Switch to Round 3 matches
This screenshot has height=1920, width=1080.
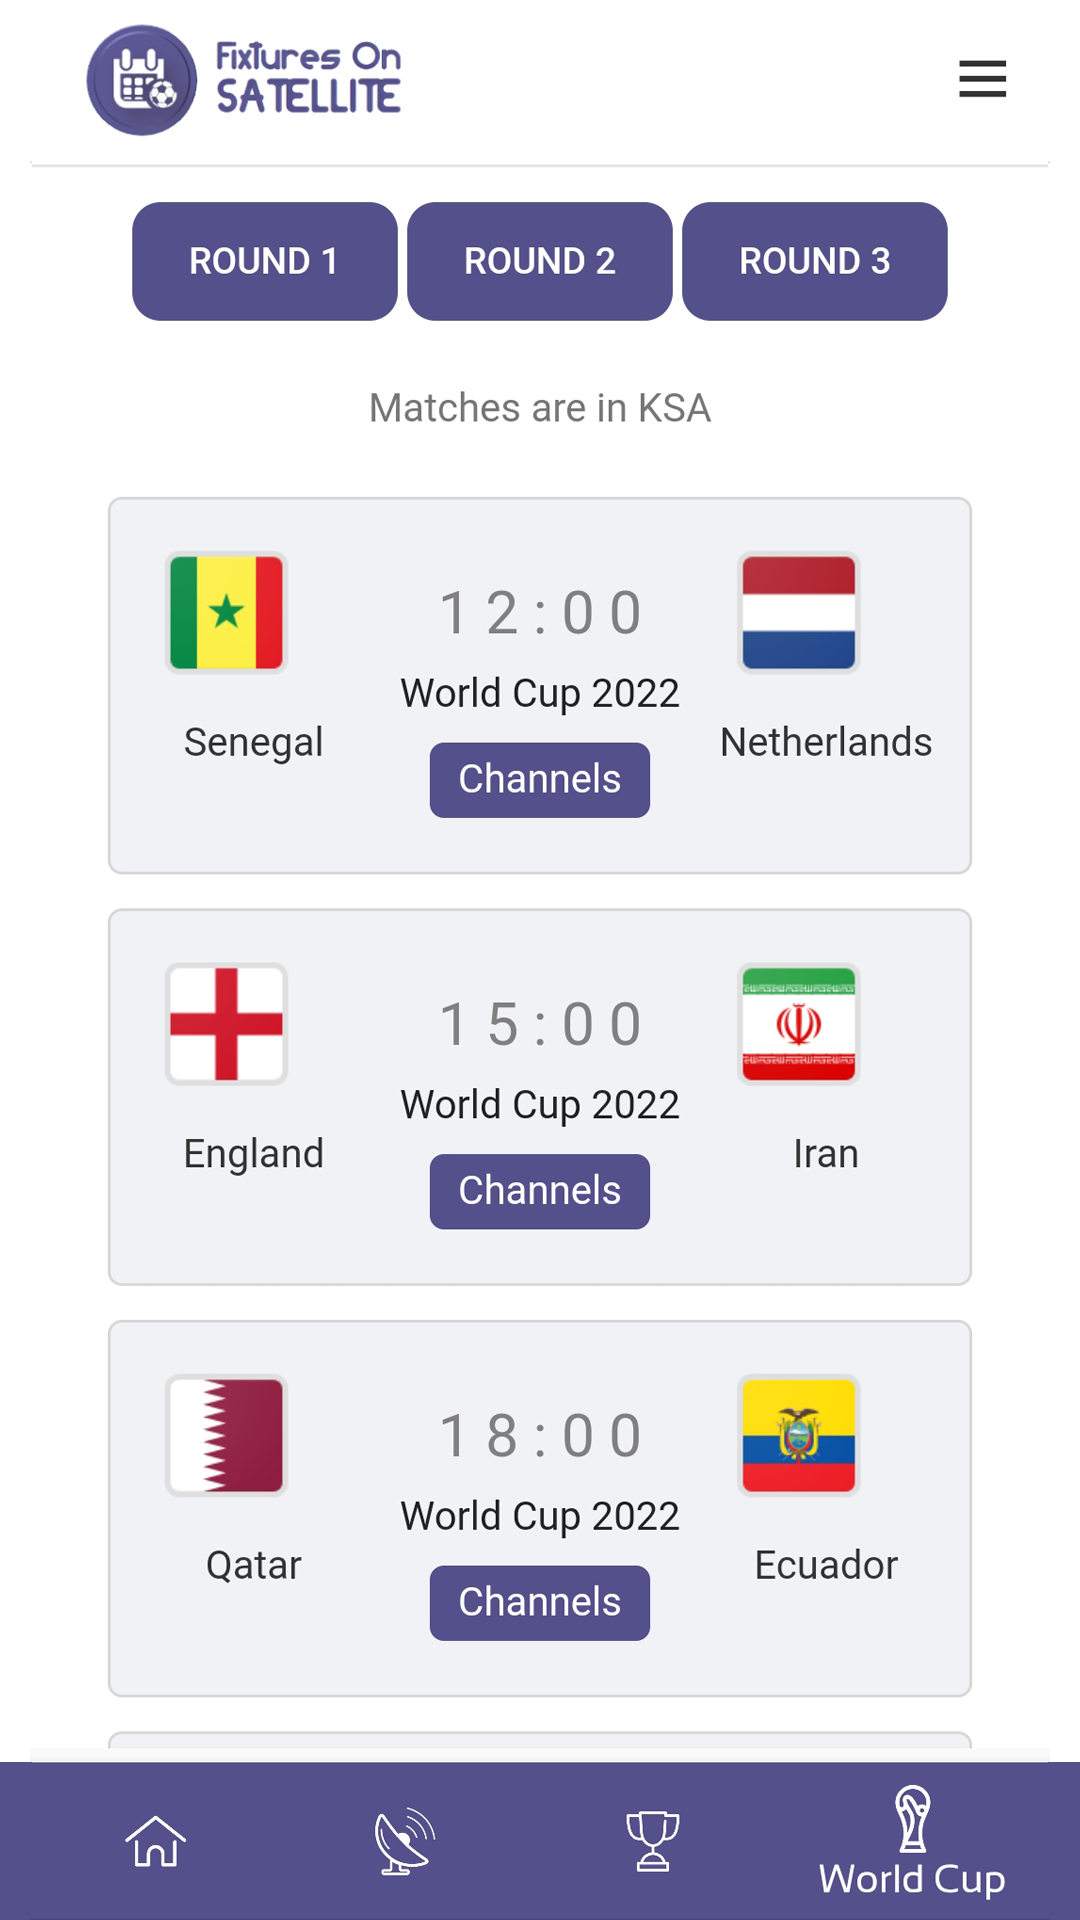tap(814, 261)
